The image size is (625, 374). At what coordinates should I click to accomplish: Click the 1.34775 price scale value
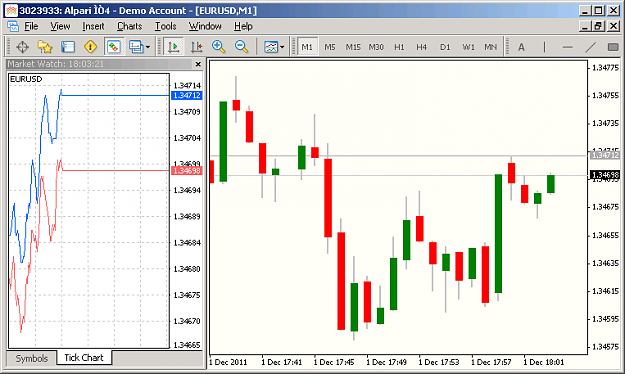(606, 68)
